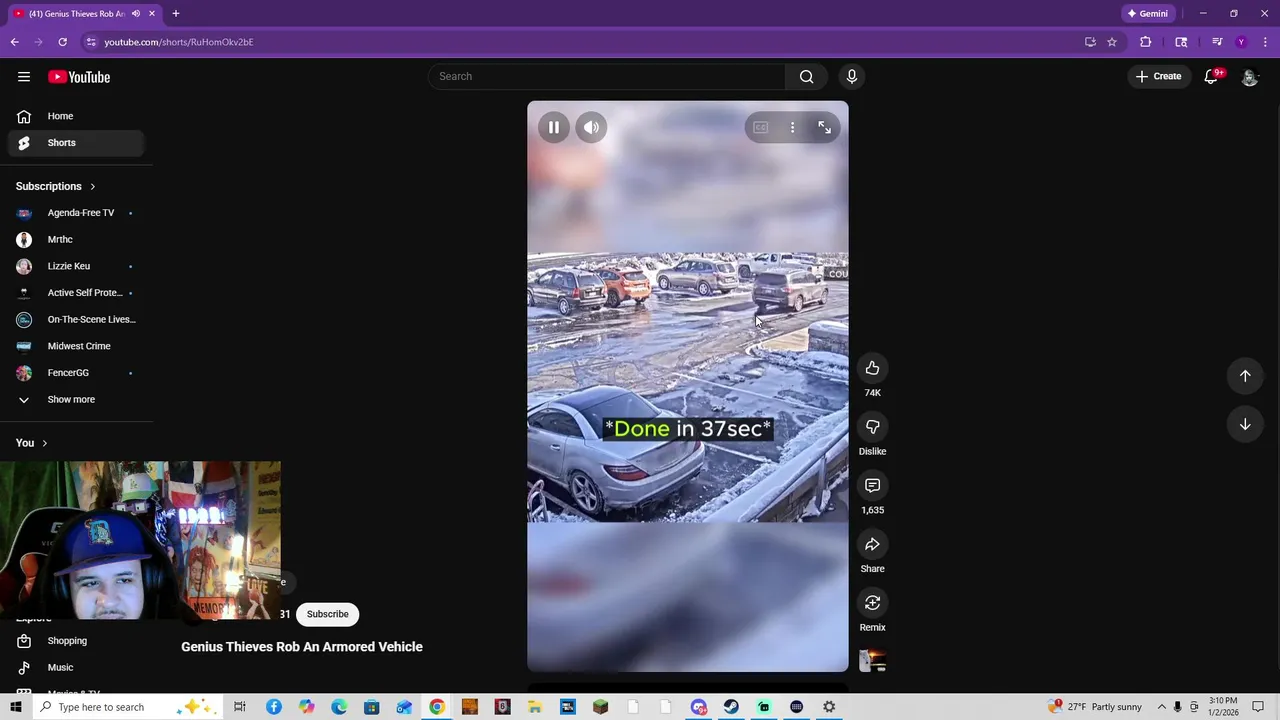Select Shorts in the sidebar
The height and width of the screenshot is (720, 1280).
tap(76, 143)
